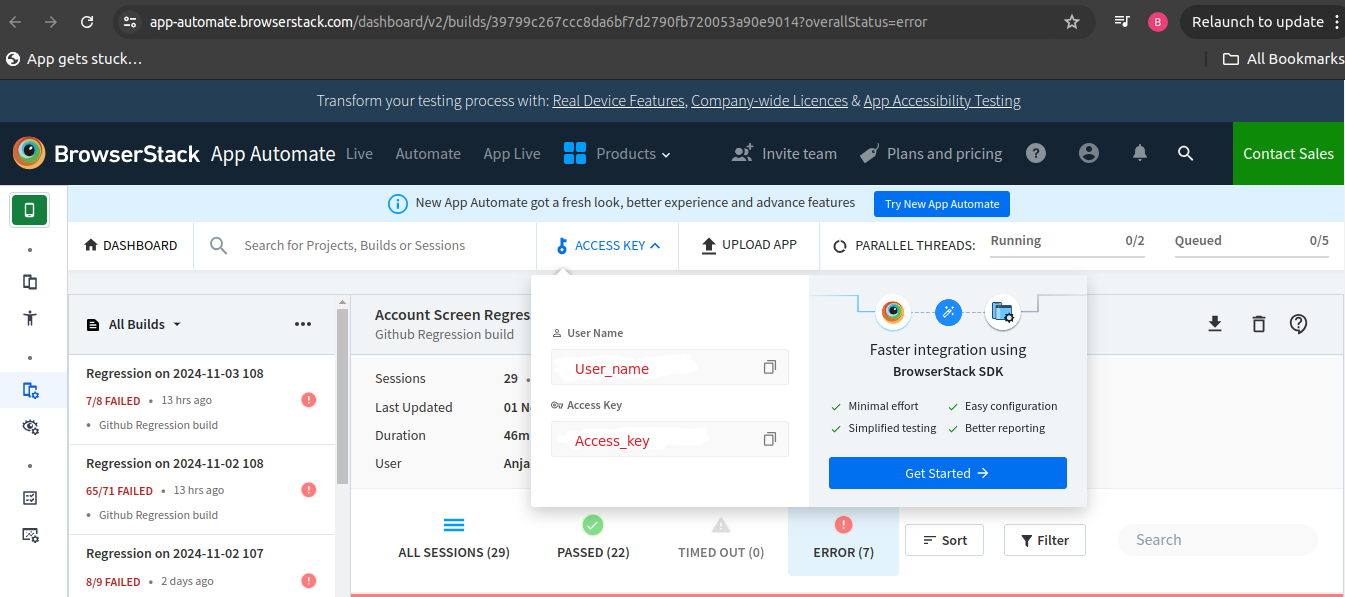Screen dimensions: 1345x597
Task: Click the BrowserStack logo icon
Action: [29, 153]
